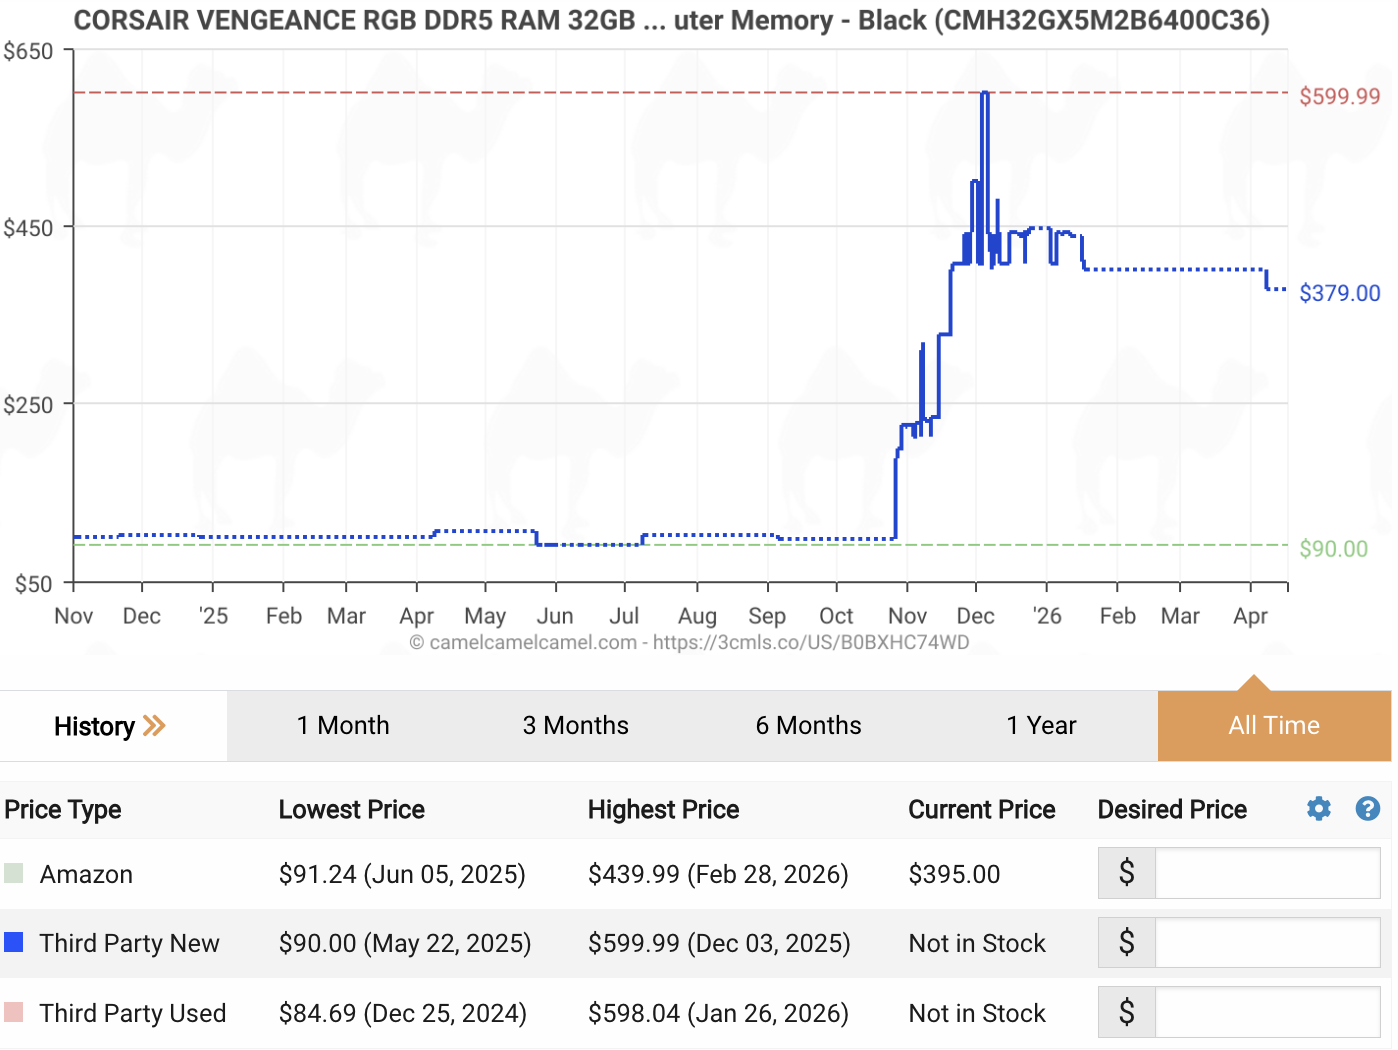Click Amazon lowest price $91.24 cell
The height and width of the screenshot is (1050, 1398).
402,874
